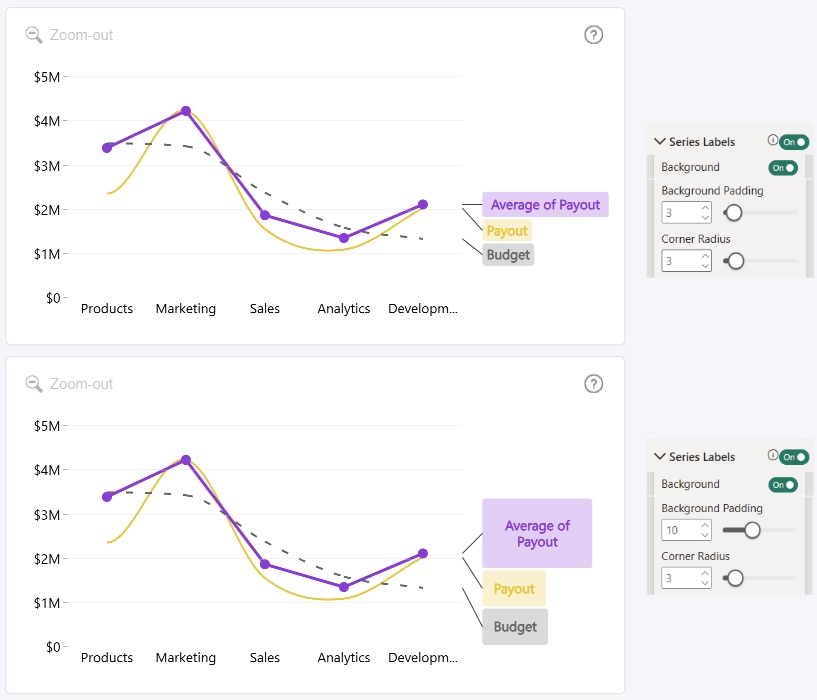Screen dimensions: 817x700
Task: Increase top Background Padding stepper
Action: tap(705, 208)
